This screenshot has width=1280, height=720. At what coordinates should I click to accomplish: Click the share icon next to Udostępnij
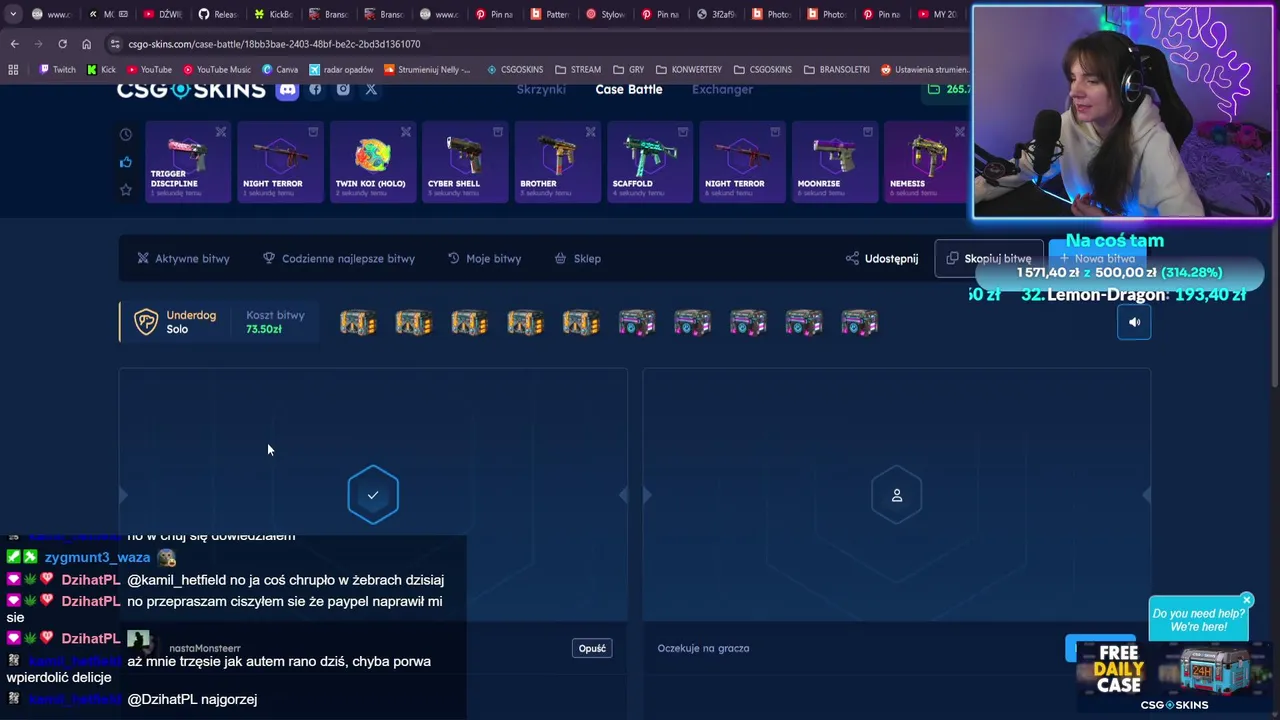[852, 258]
